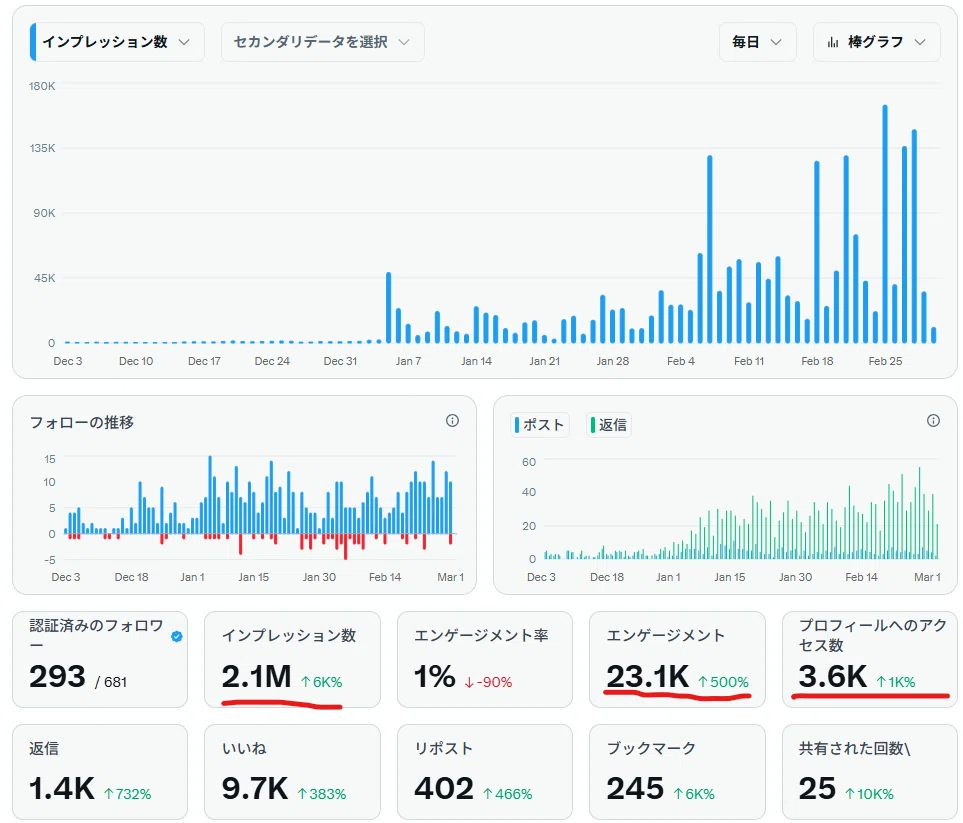Screen dimensions: 963x823
Task: Select the プロフィールへのアクセス数 3.6K card
Action: pyautogui.click(x=870, y=659)
